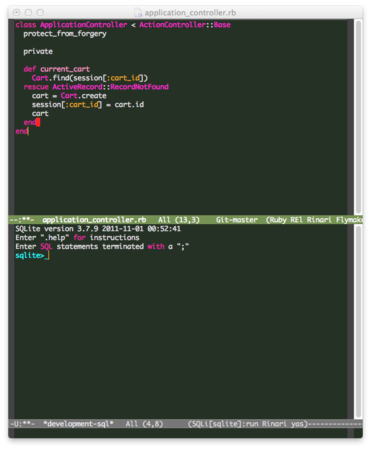Click the word private in the code
Screen dimensions: 371x450
tap(38, 52)
